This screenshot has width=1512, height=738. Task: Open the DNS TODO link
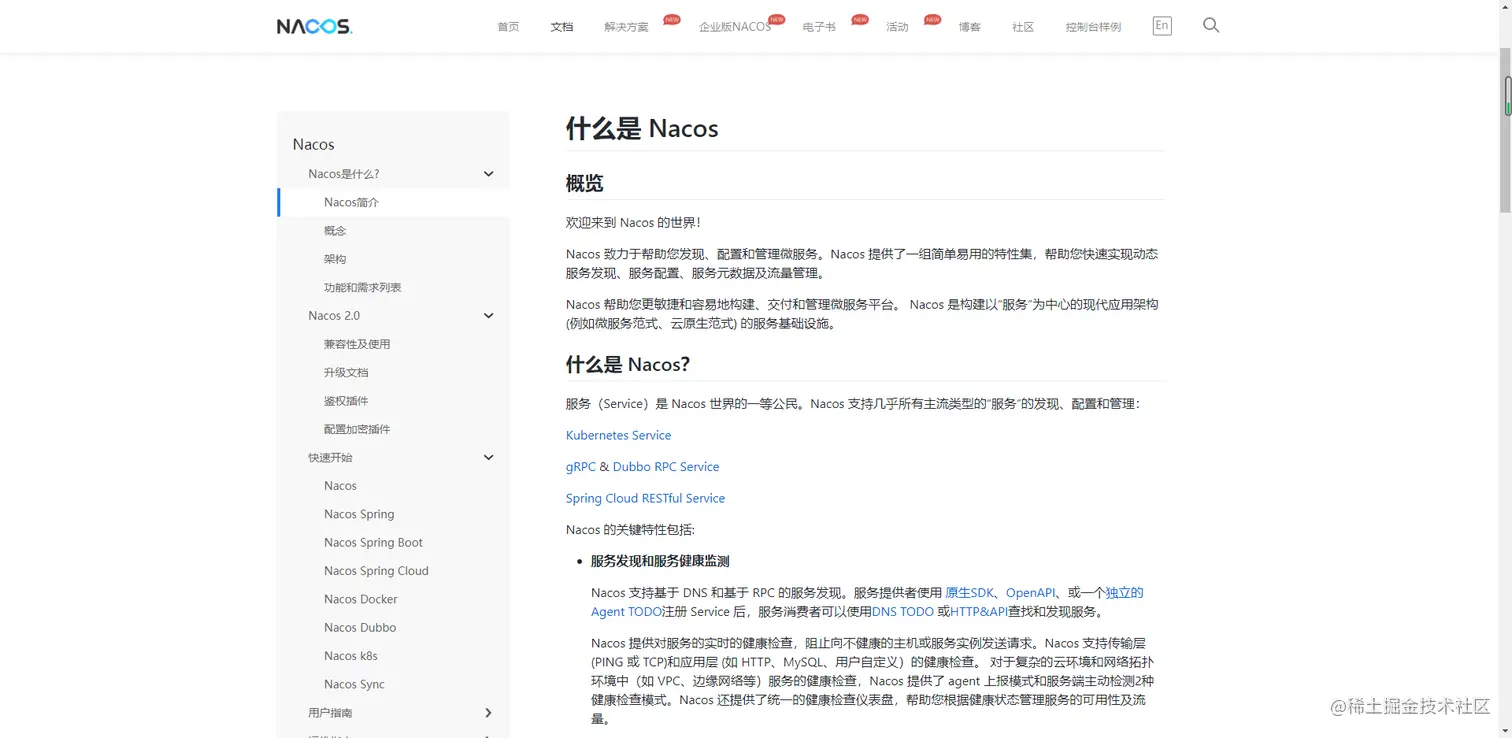coord(903,612)
